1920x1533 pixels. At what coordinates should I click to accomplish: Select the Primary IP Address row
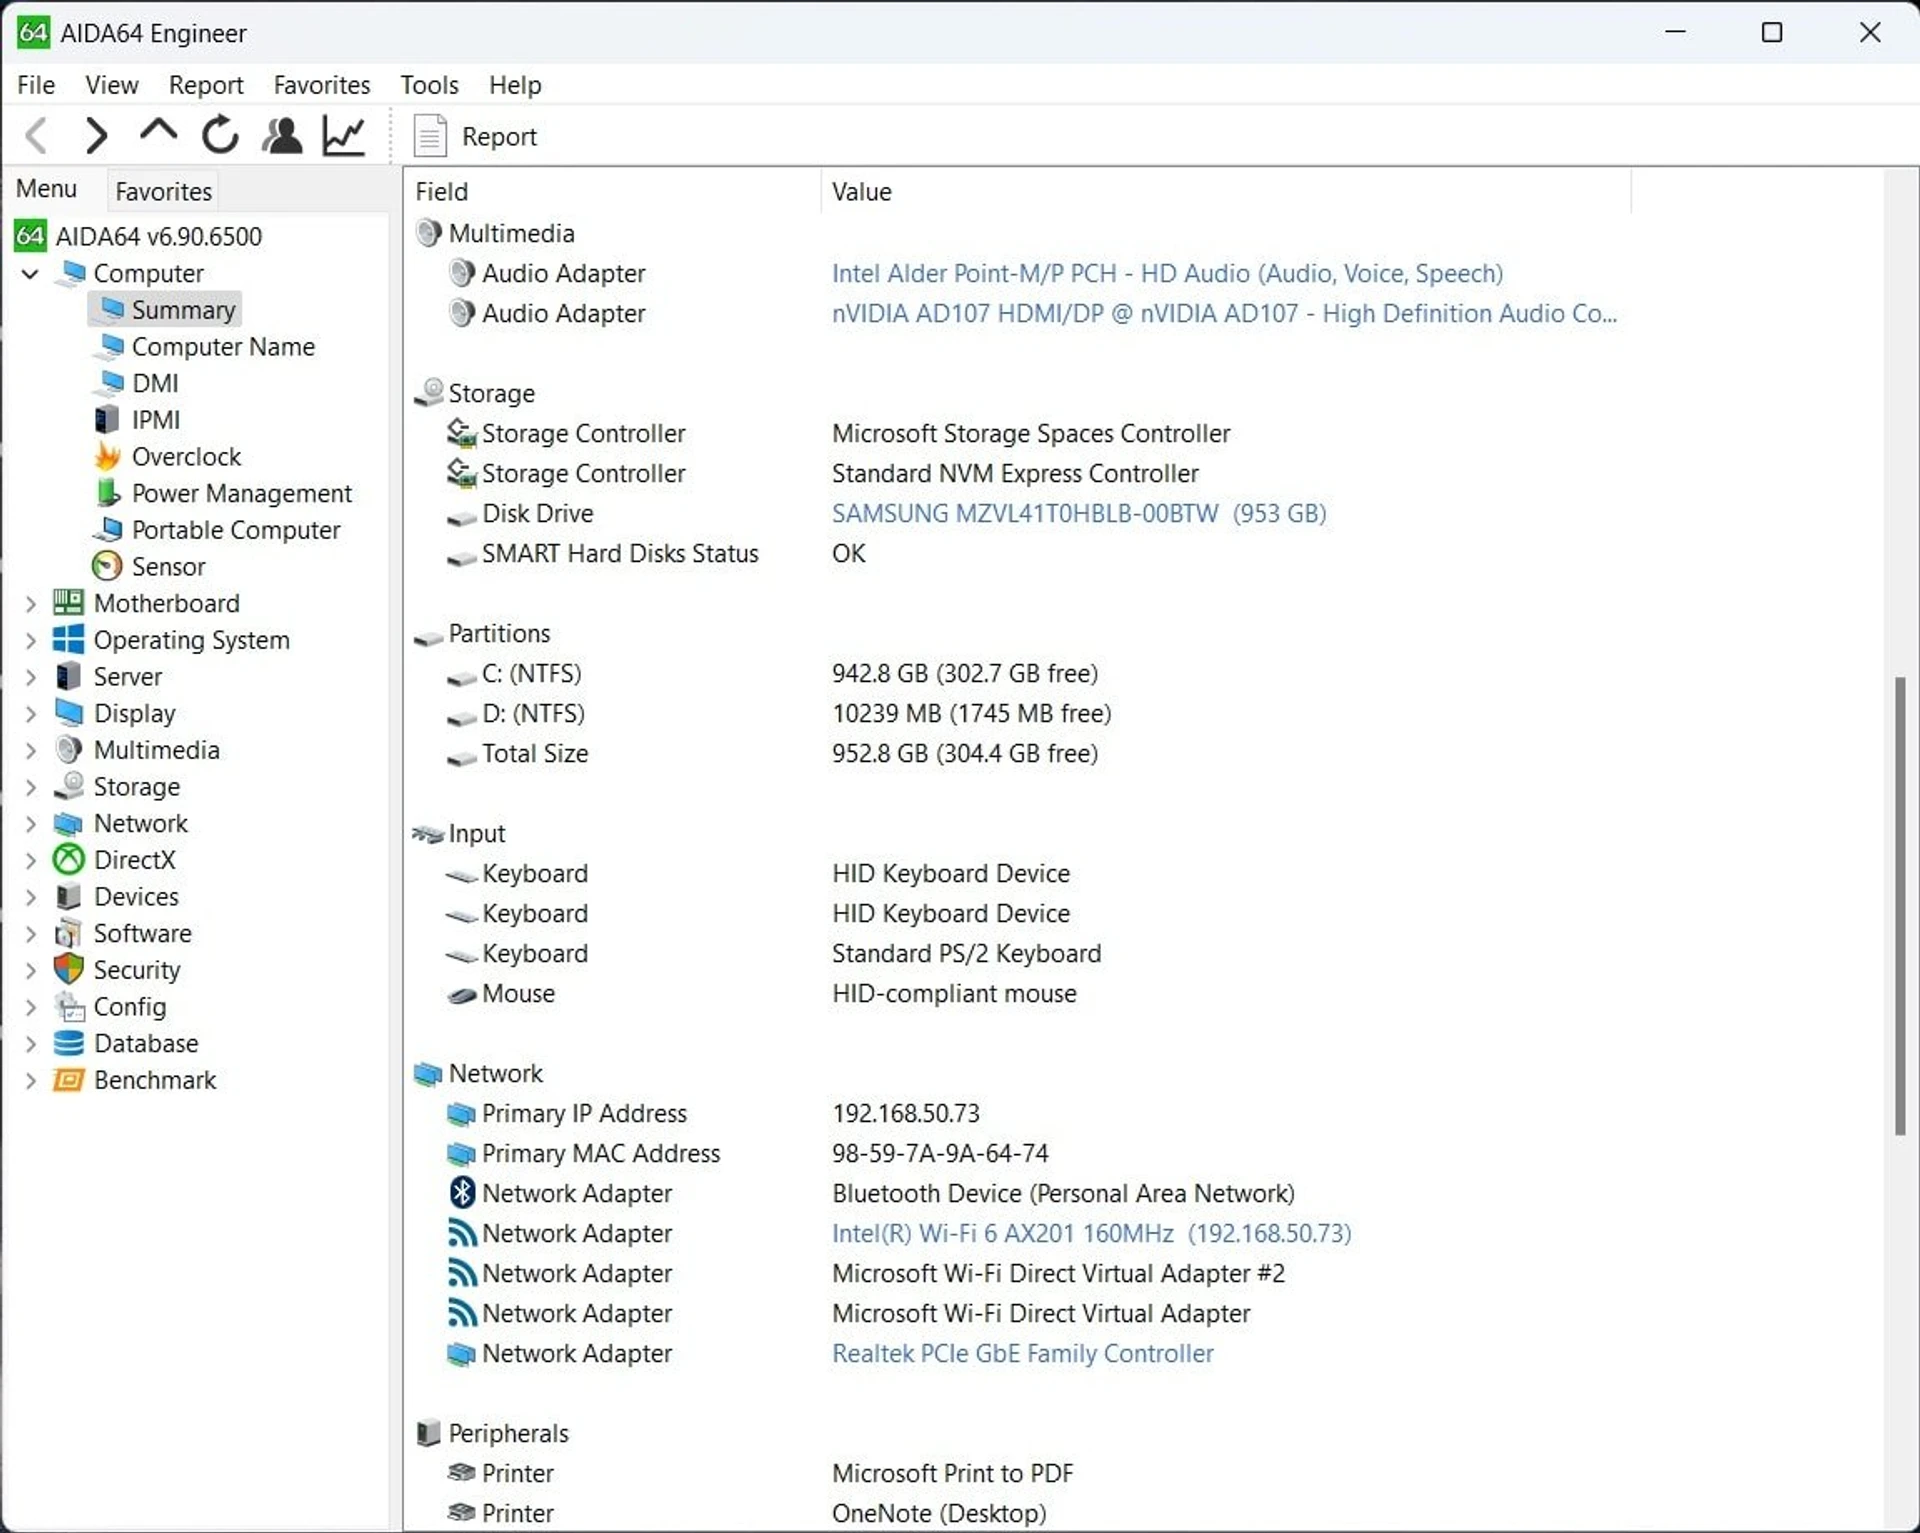pos(713,1114)
